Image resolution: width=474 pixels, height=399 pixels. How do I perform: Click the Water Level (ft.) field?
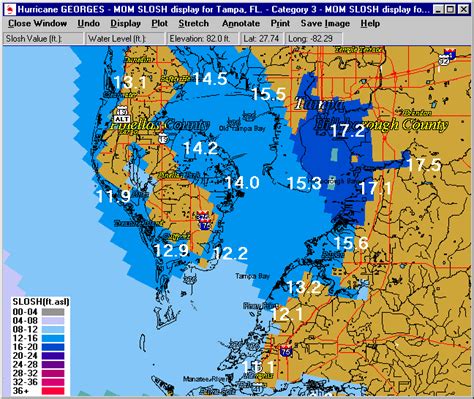125,39
